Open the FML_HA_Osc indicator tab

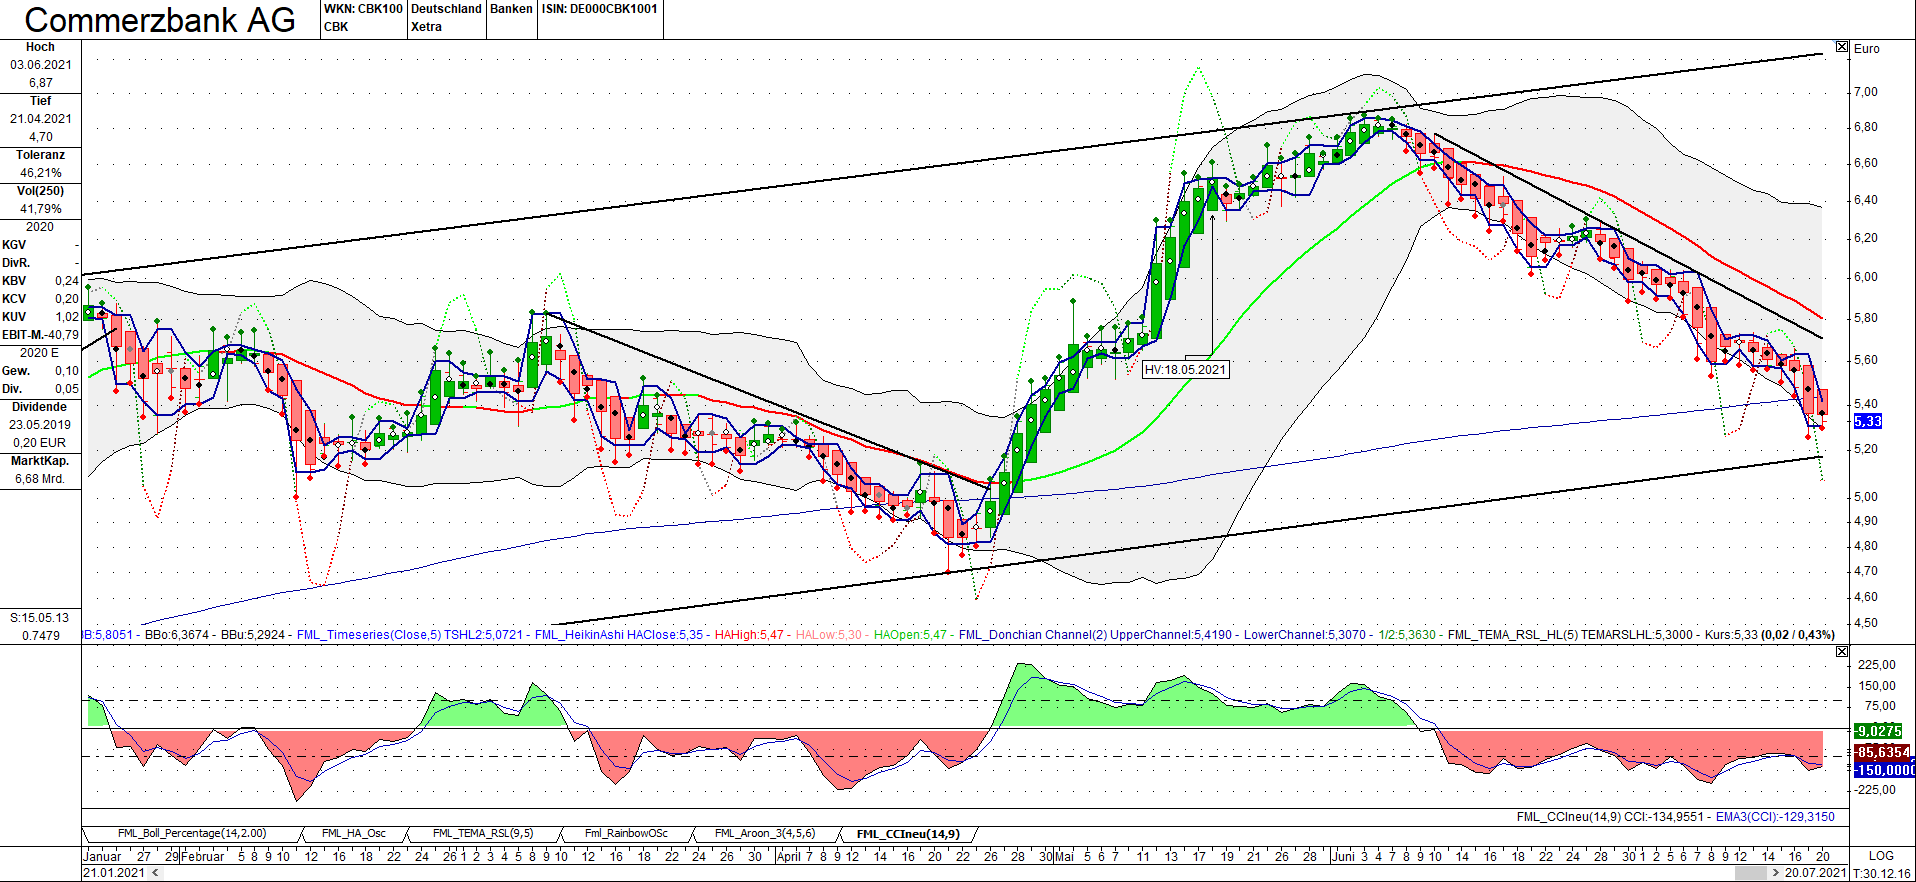pos(354,834)
